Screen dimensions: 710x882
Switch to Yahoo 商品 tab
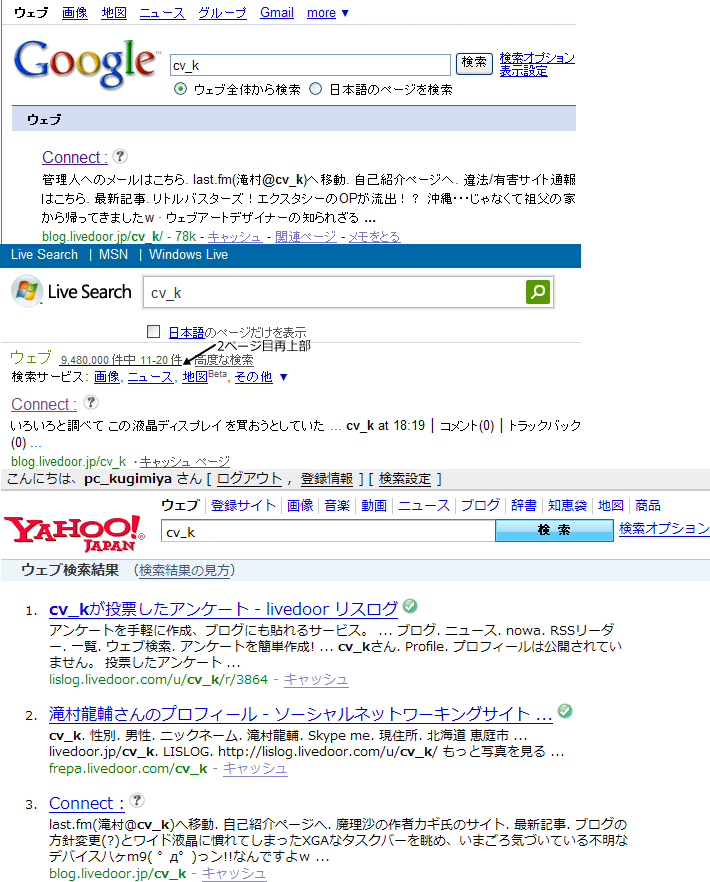pyautogui.click(x=648, y=505)
